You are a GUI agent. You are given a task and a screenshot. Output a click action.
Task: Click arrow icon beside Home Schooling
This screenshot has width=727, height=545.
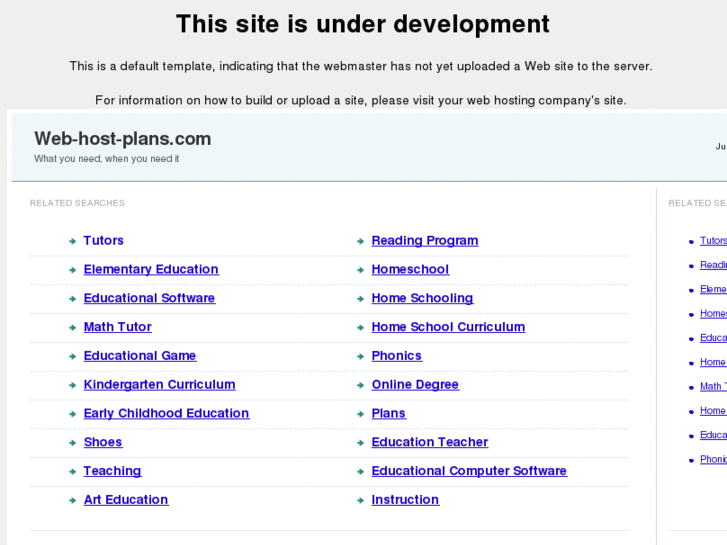tap(360, 299)
